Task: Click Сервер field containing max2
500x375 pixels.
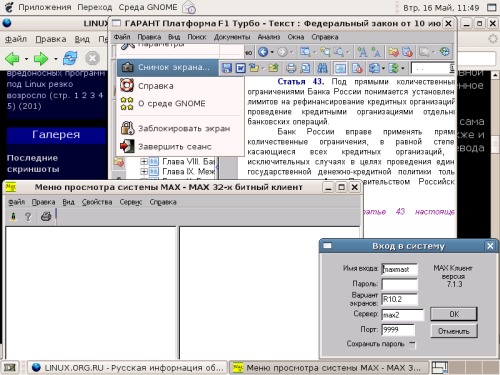Action: pyautogui.click(x=403, y=315)
